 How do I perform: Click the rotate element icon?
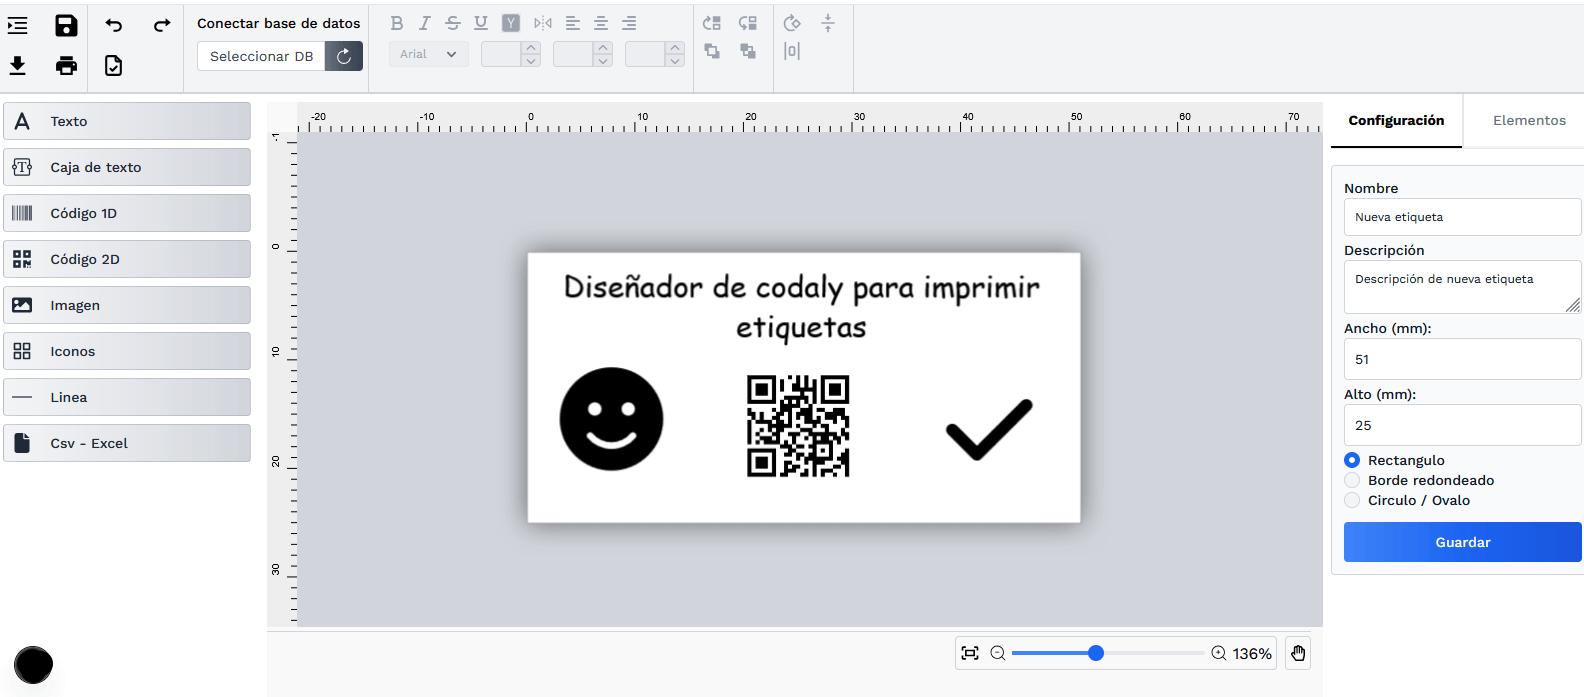(792, 23)
